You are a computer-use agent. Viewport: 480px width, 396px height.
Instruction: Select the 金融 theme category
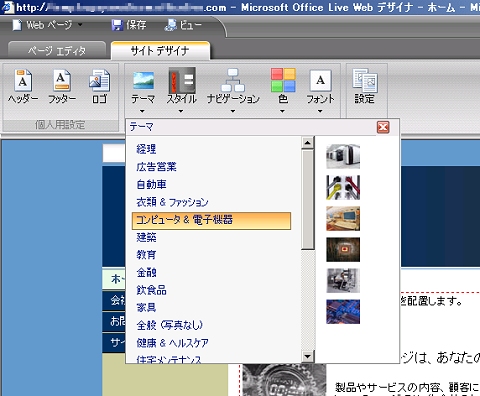146,272
